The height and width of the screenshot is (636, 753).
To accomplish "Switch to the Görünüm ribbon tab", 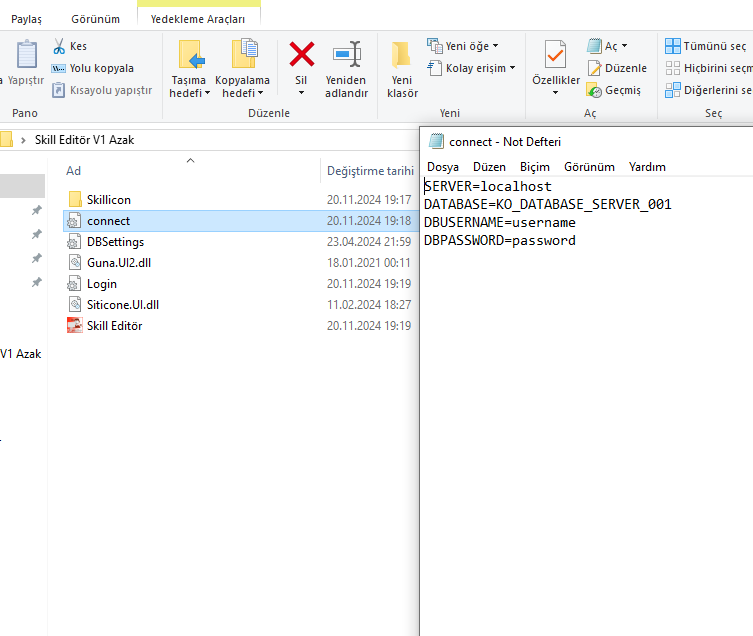I will [x=95, y=19].
